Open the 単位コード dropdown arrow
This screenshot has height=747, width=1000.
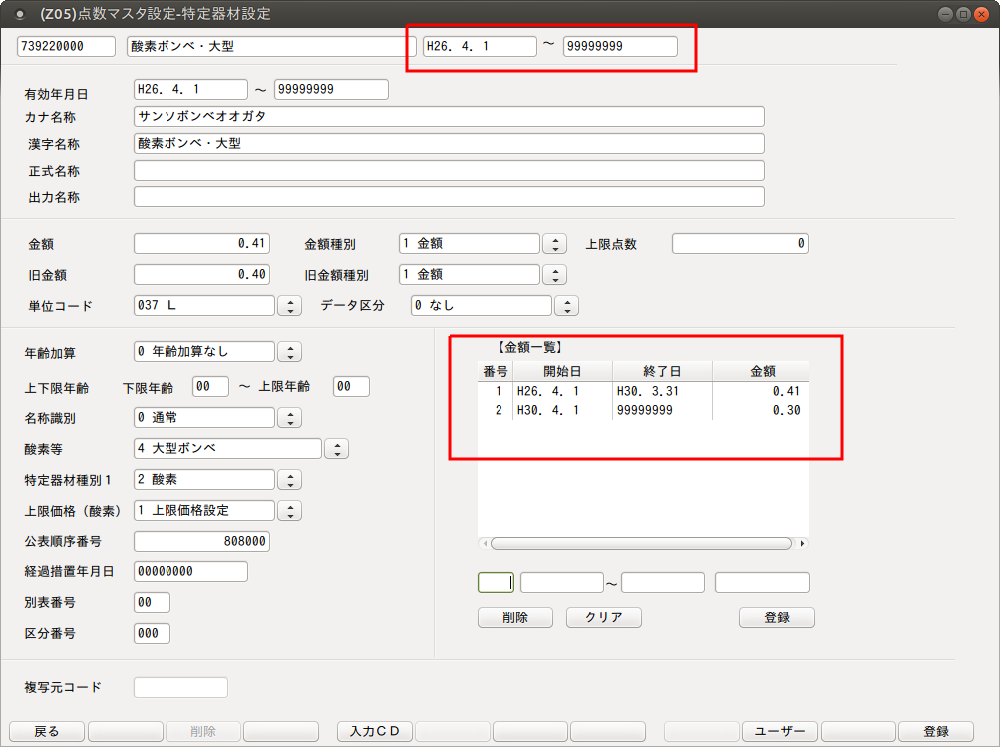tap(289, 306)
